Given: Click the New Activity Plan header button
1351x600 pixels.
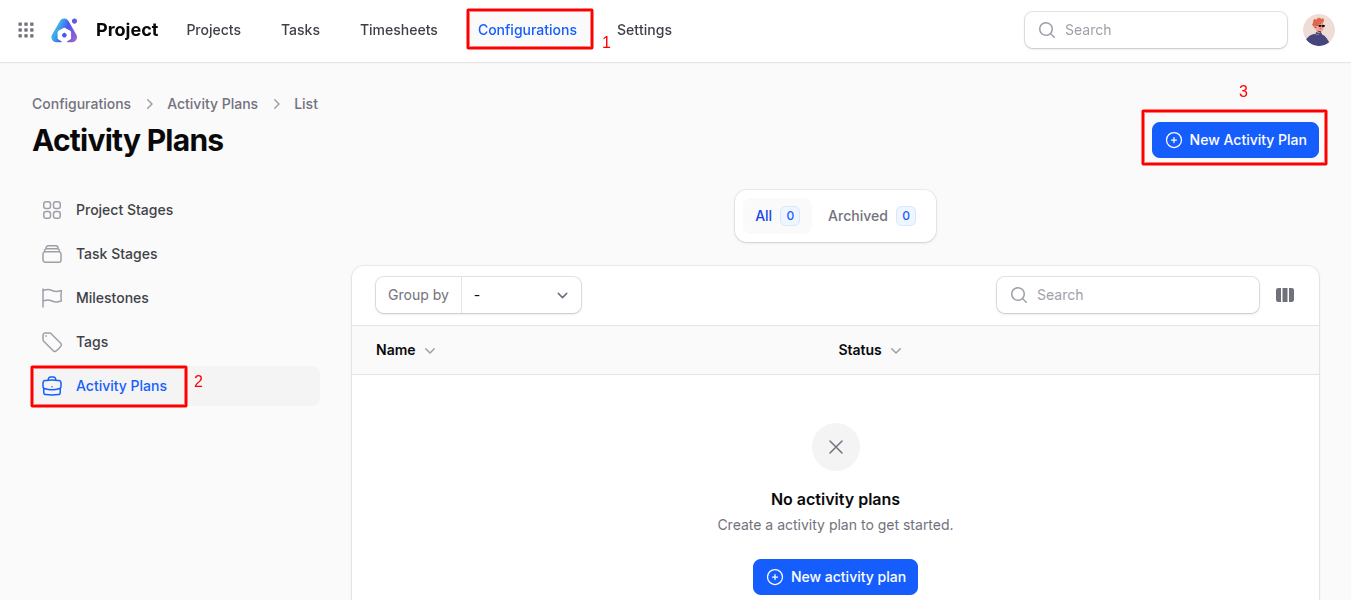Looking at the screenshot, I should coord(1235,140).
